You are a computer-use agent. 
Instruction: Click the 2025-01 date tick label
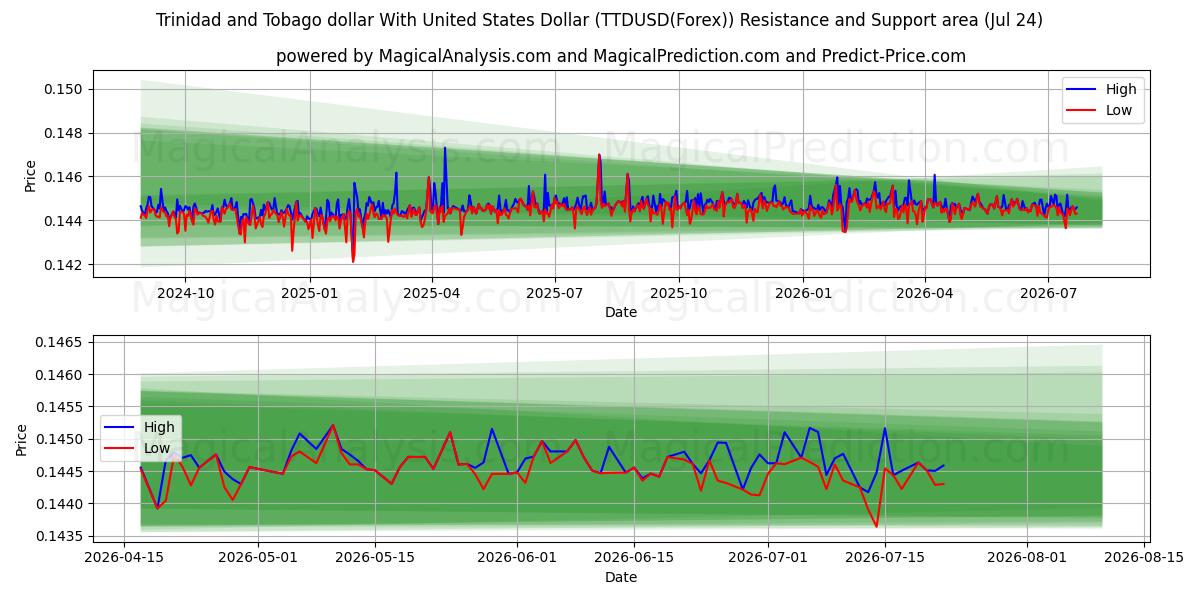point(309,295)
